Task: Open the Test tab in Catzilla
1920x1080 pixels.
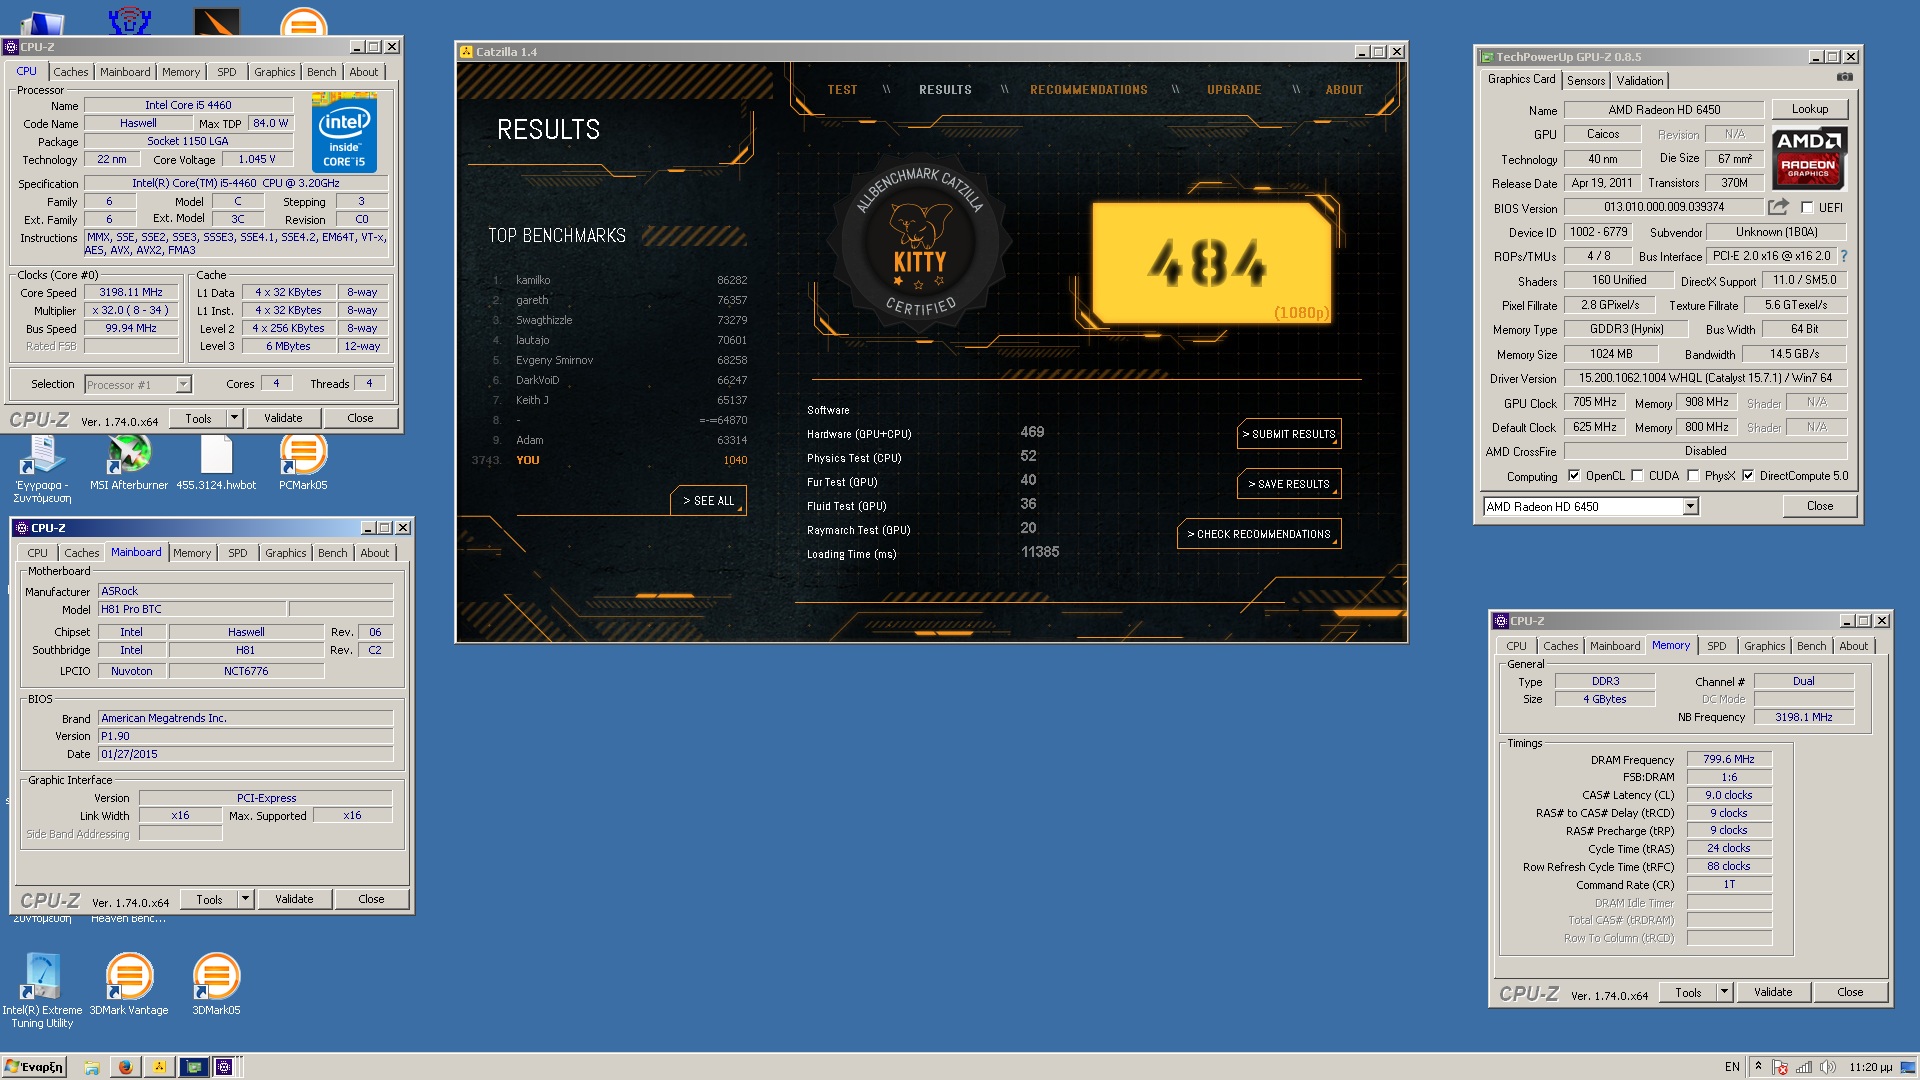Action: (842, 90)
